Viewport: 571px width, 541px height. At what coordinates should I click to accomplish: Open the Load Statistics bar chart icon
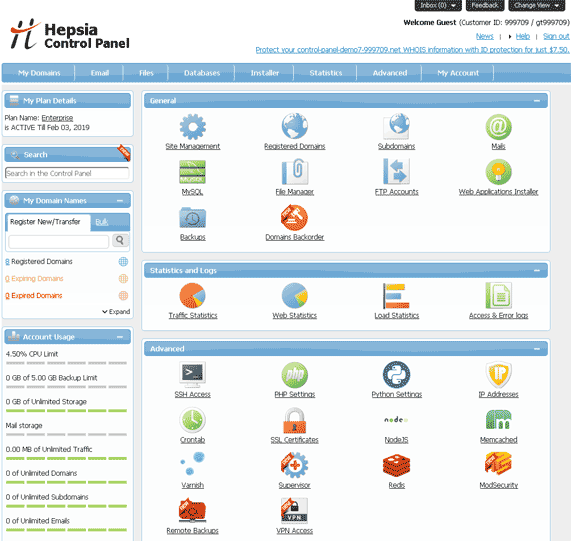[397, 295]
